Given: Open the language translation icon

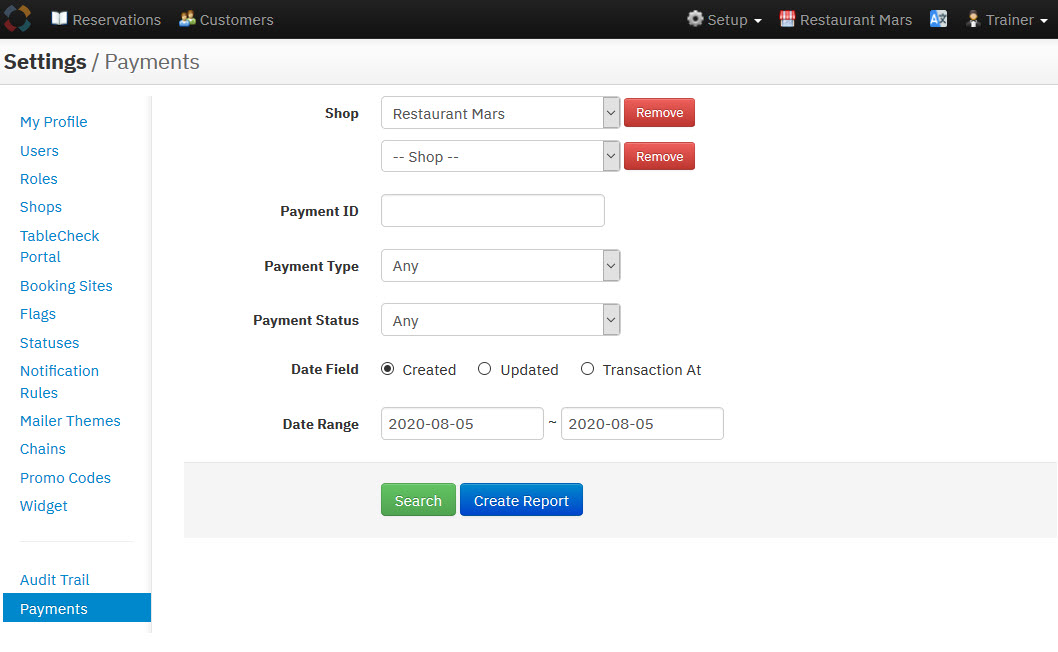Looking at the screenshot, I should coord(939,19).
